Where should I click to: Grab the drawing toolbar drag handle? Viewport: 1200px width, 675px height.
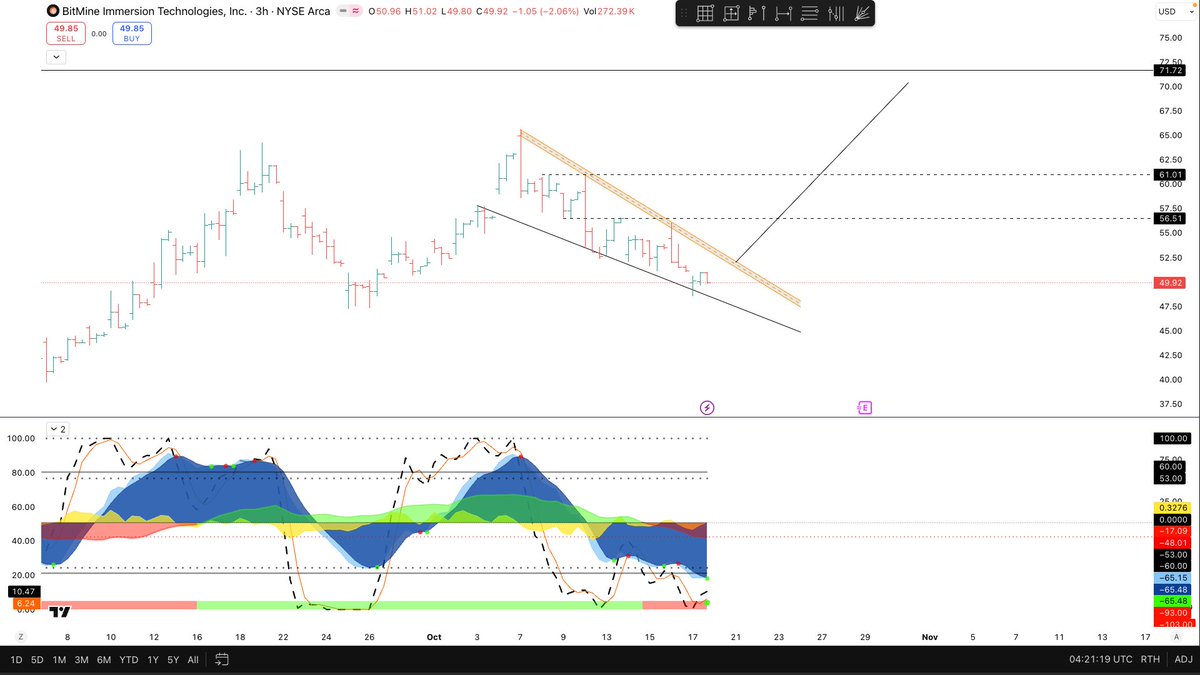[685, 14]
